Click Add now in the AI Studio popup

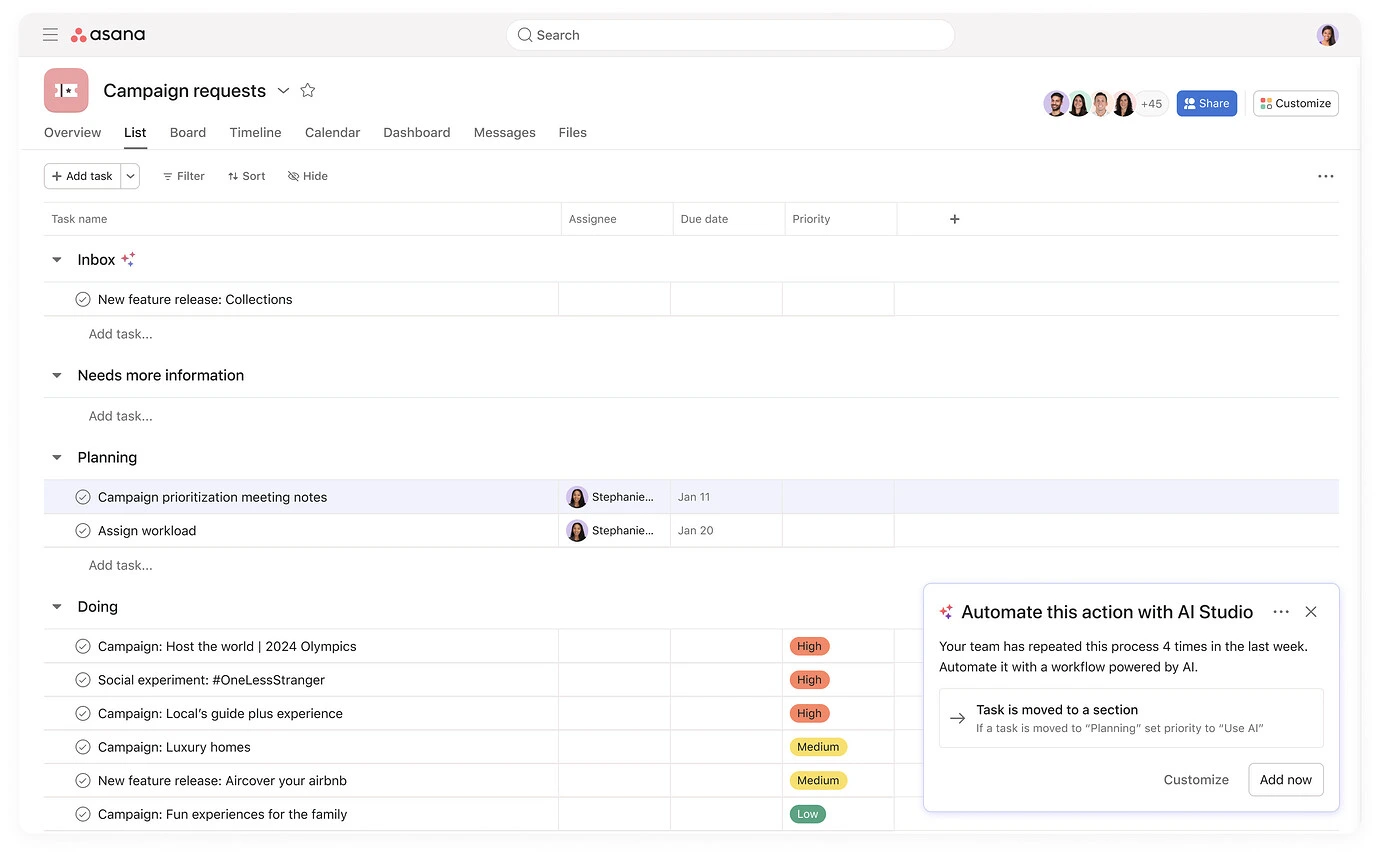pos(1286,779)
